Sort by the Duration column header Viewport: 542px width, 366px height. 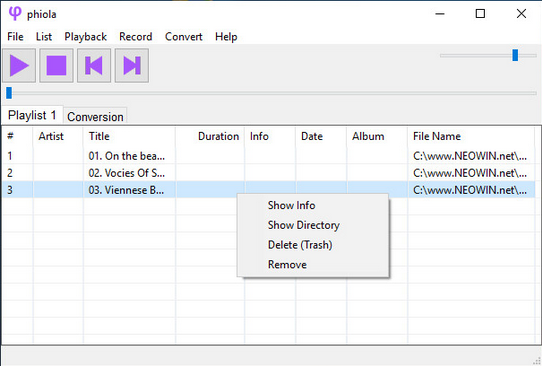[210, 136]
